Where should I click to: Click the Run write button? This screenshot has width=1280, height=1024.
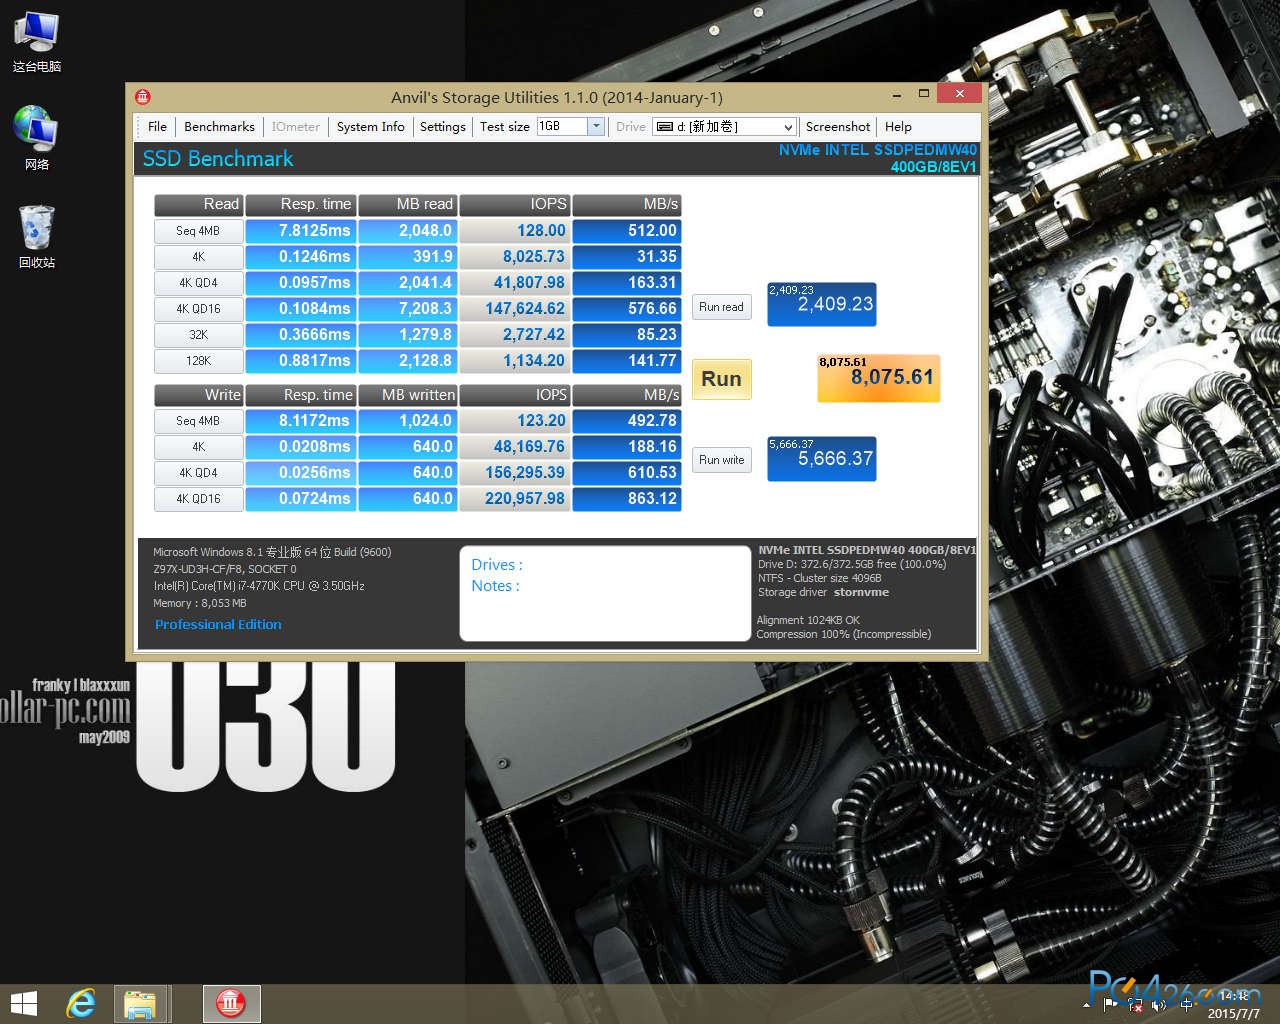[x=721, y=460]
